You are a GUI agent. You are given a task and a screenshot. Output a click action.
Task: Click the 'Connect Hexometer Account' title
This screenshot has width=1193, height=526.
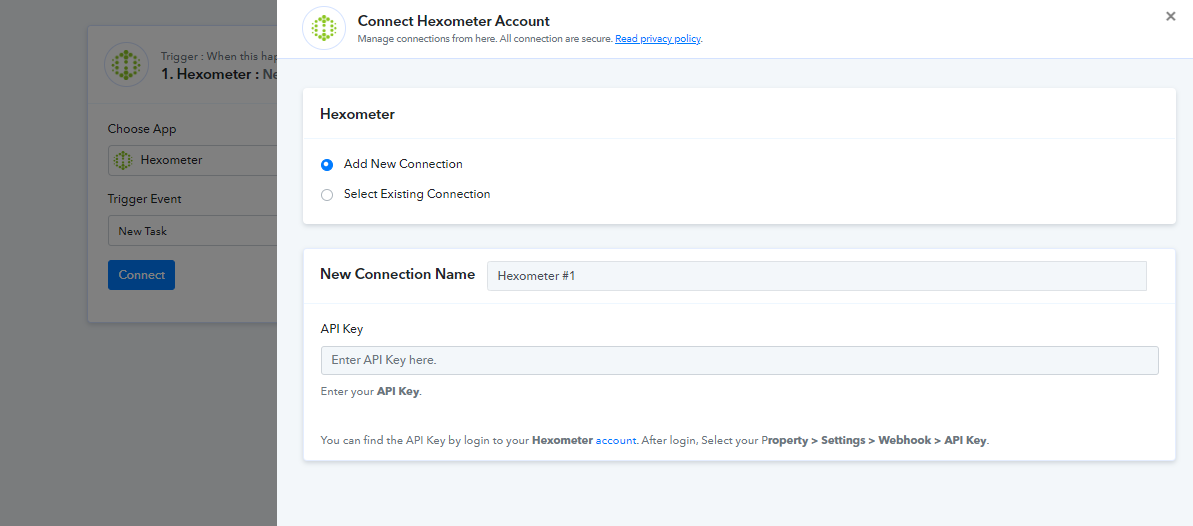pyautogui.click(x=453, y=21)
